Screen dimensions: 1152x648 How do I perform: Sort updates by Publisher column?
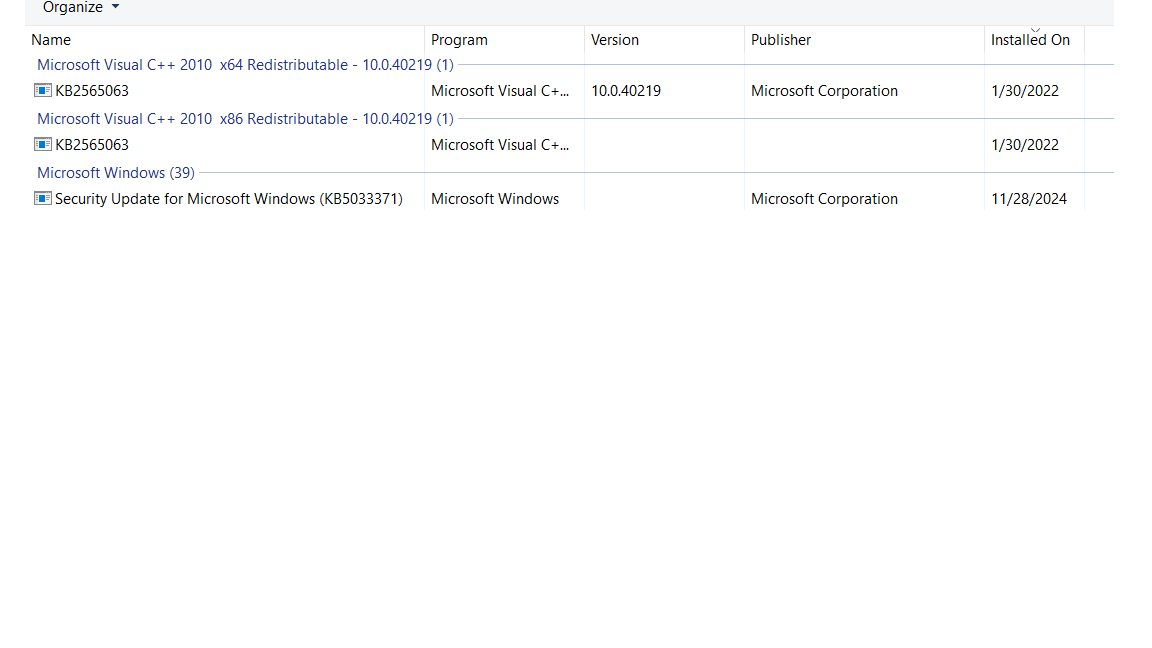click(781, 40)
